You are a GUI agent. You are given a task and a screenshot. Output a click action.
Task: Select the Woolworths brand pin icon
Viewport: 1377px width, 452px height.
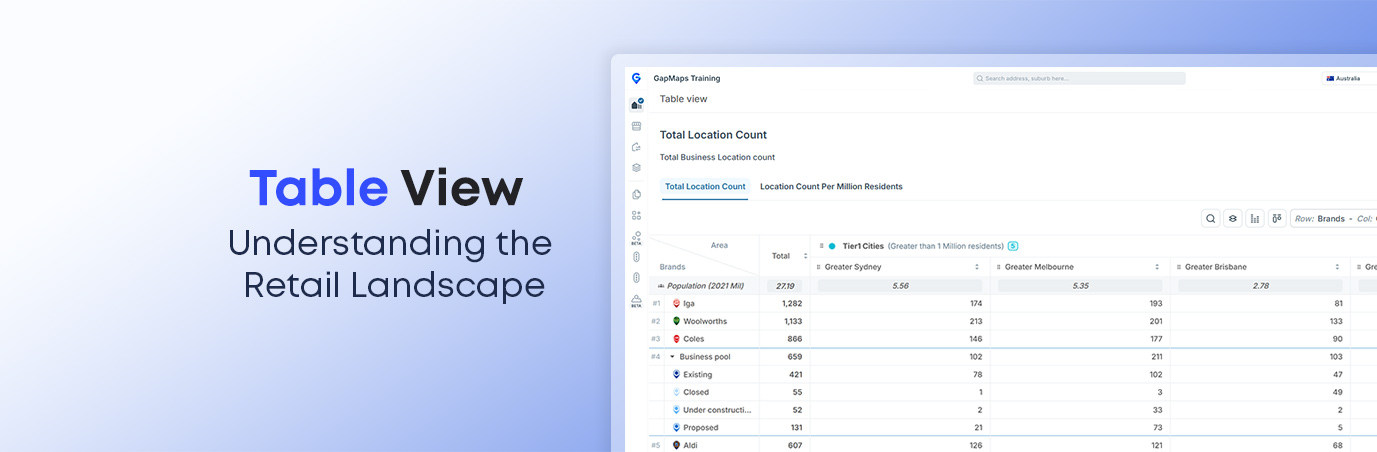coord(677,321)
